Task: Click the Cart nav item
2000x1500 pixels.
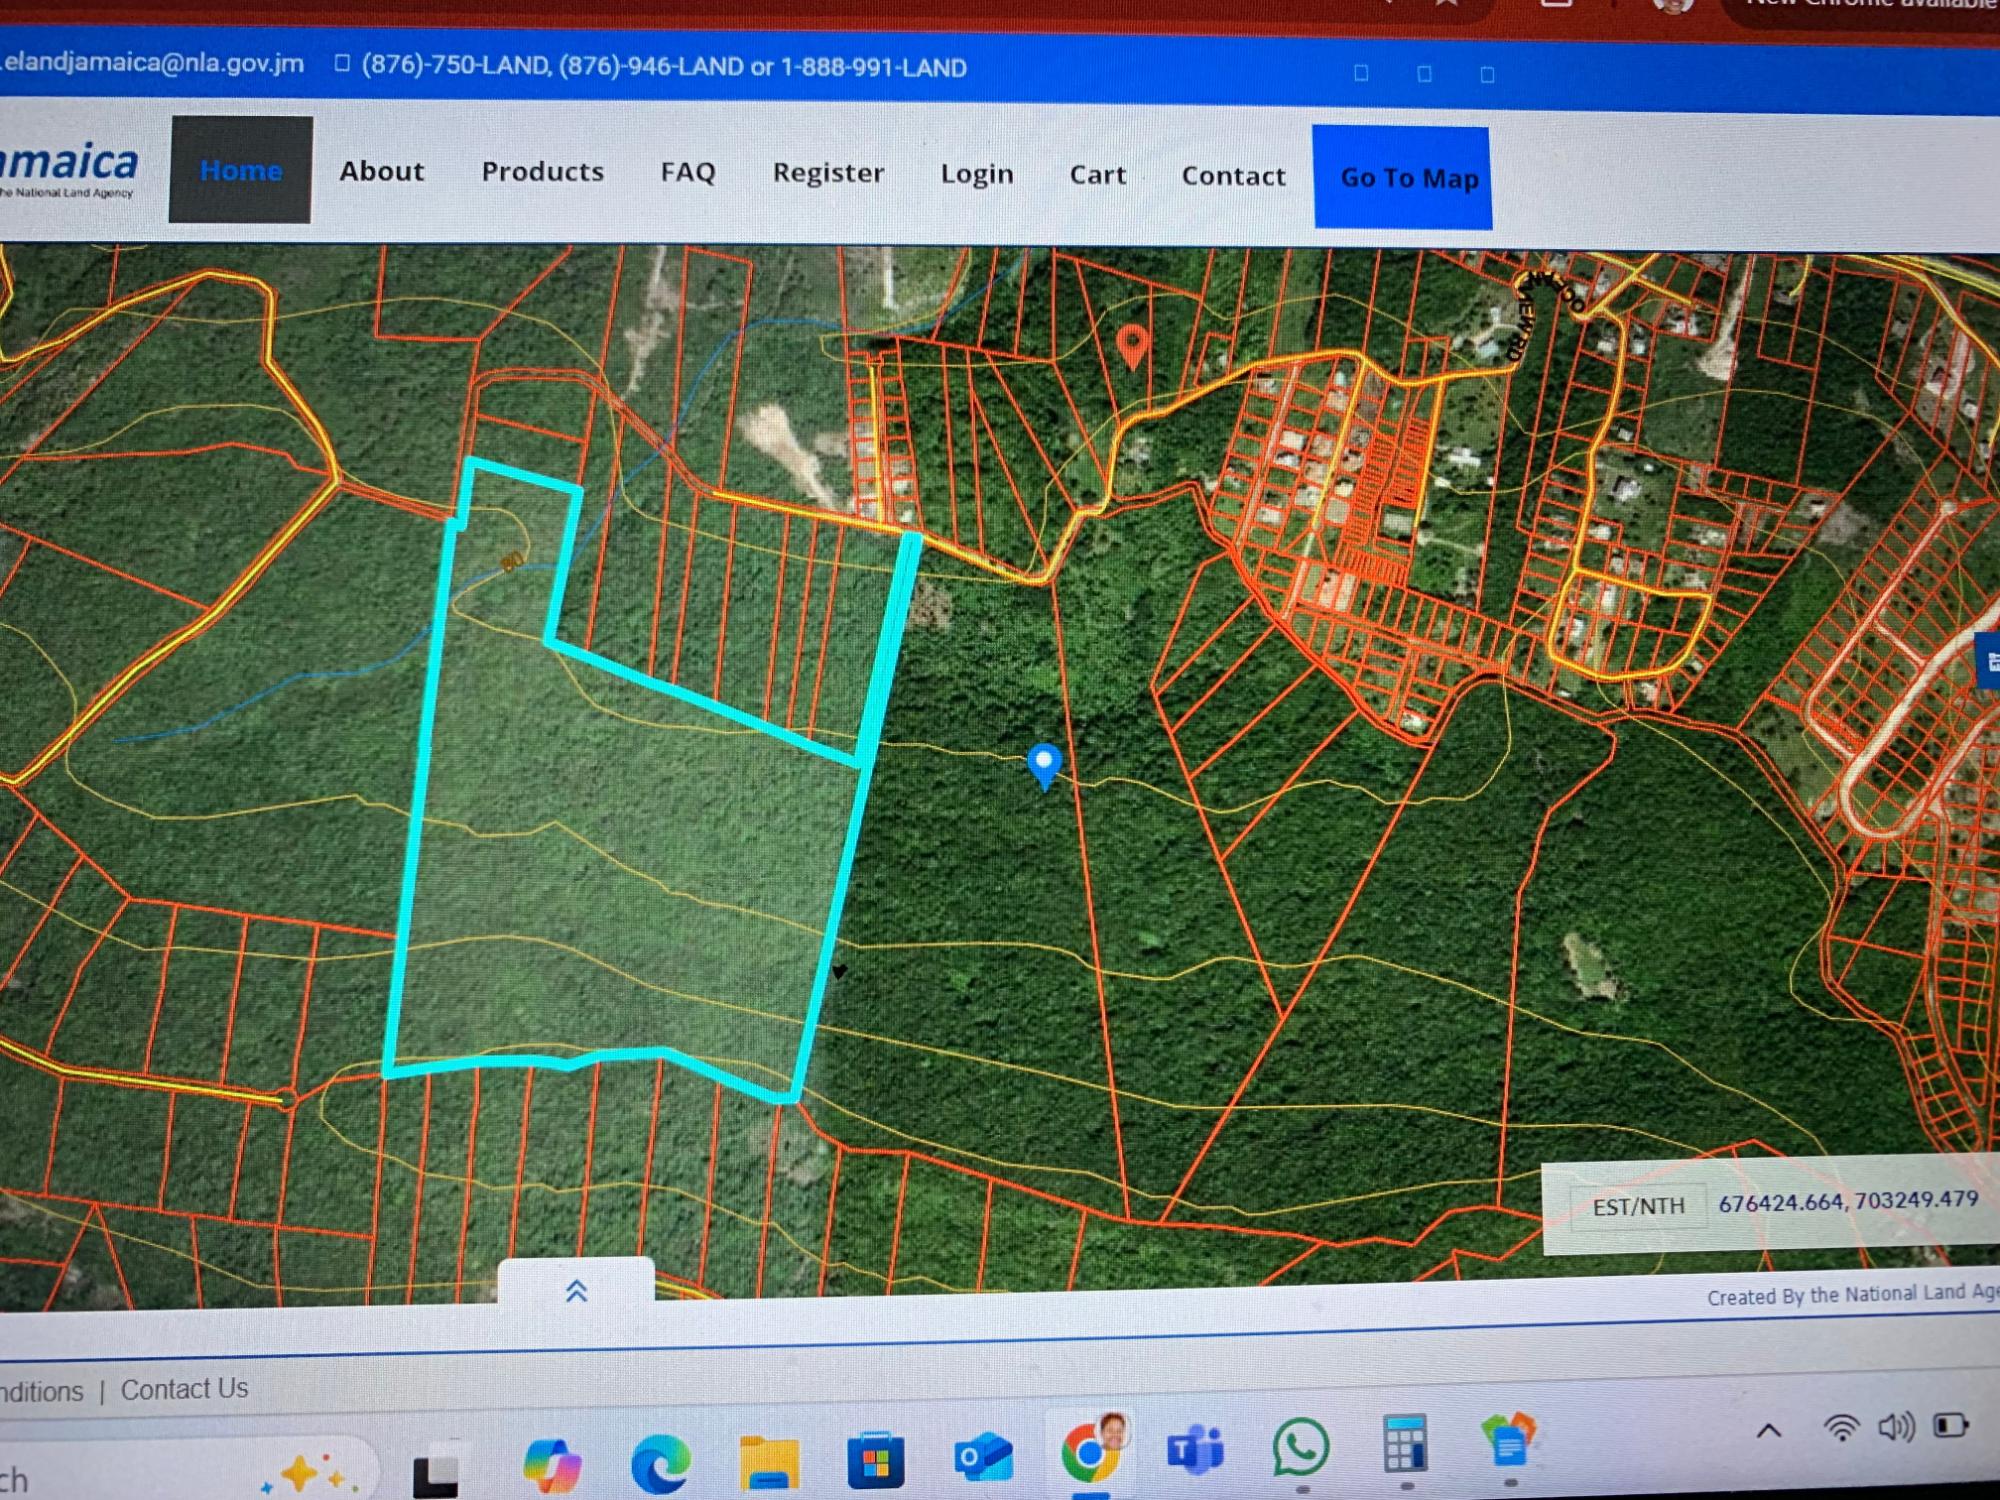Action: [1098, 175]
